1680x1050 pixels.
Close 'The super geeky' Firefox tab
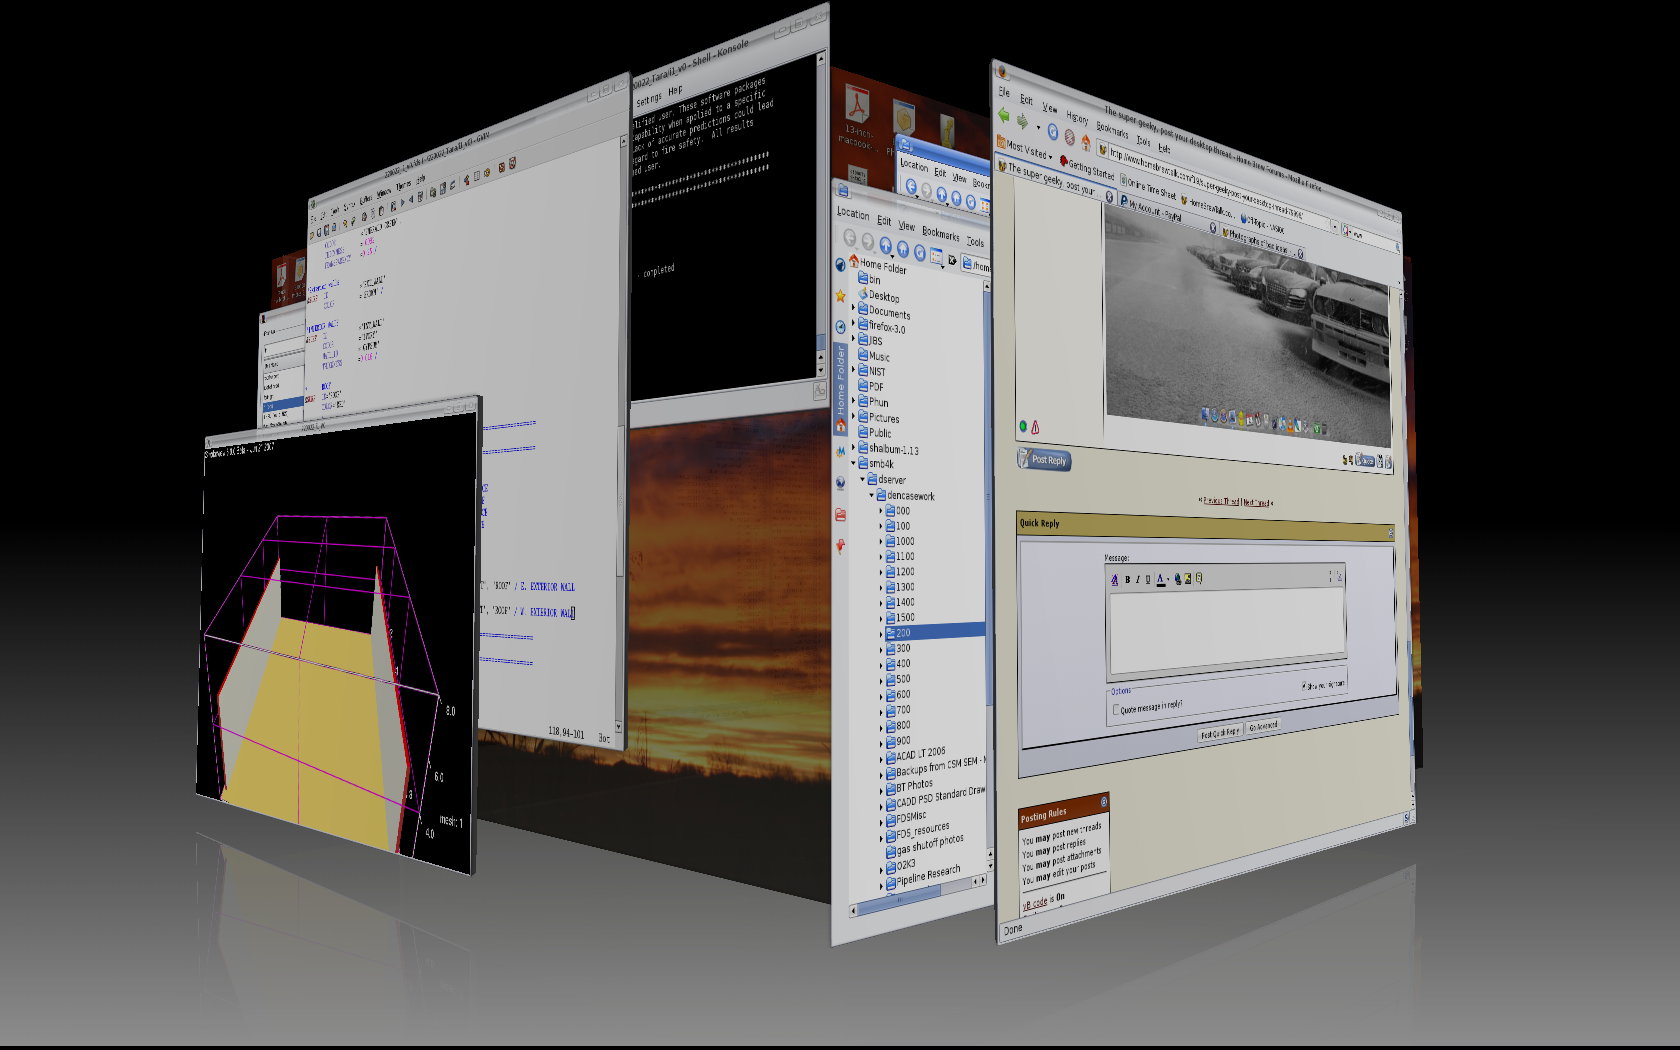(1109, 196)
